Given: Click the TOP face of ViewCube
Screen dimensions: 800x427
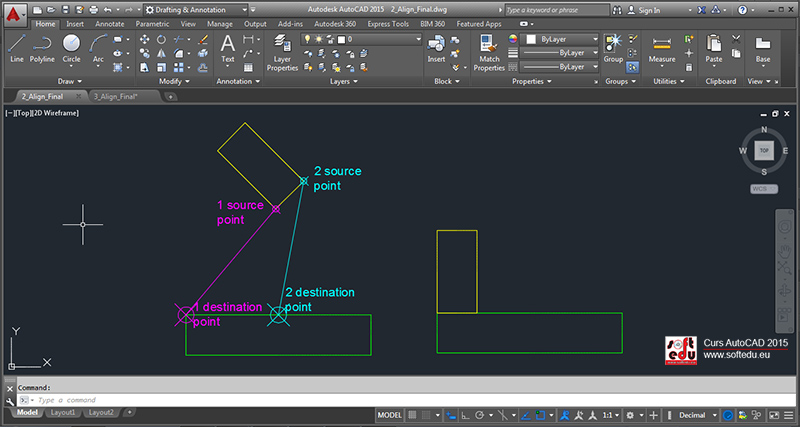Looking at the screenshot, I should [764, 150].
